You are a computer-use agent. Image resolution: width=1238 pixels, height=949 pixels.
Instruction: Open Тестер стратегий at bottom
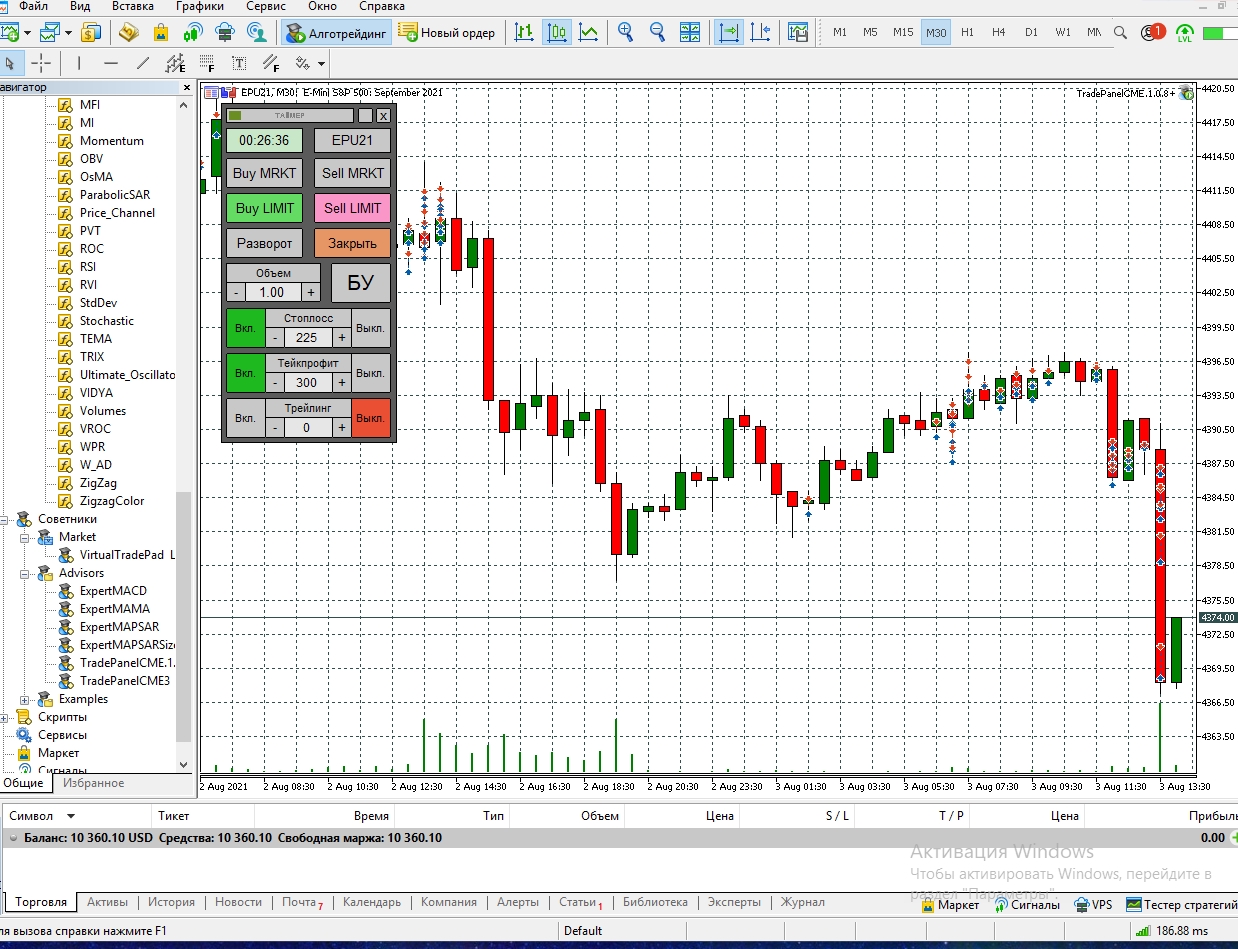pos(1181,904)
